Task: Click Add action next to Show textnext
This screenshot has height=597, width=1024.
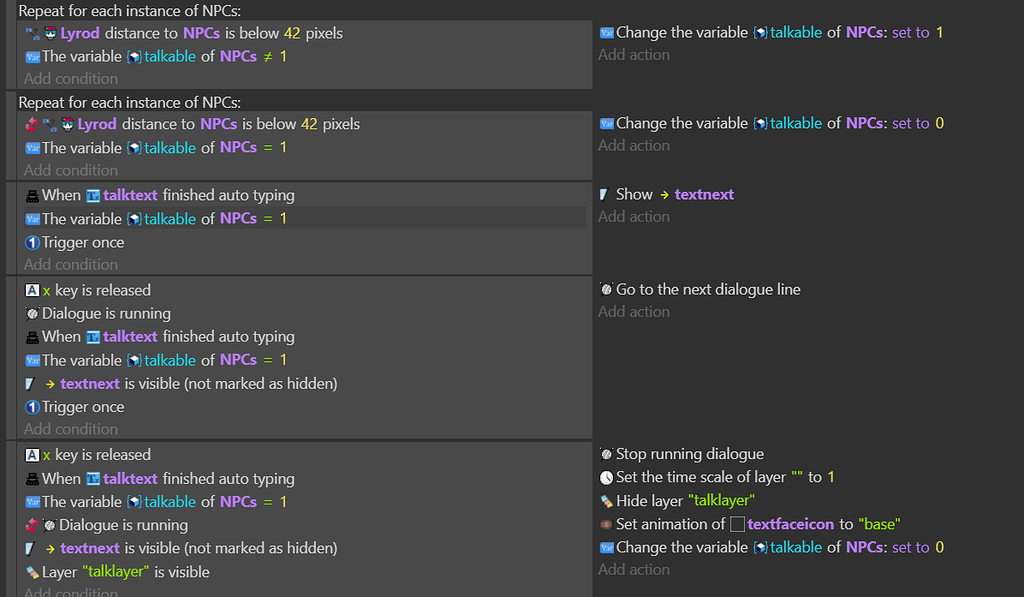Action: [633, 217]
